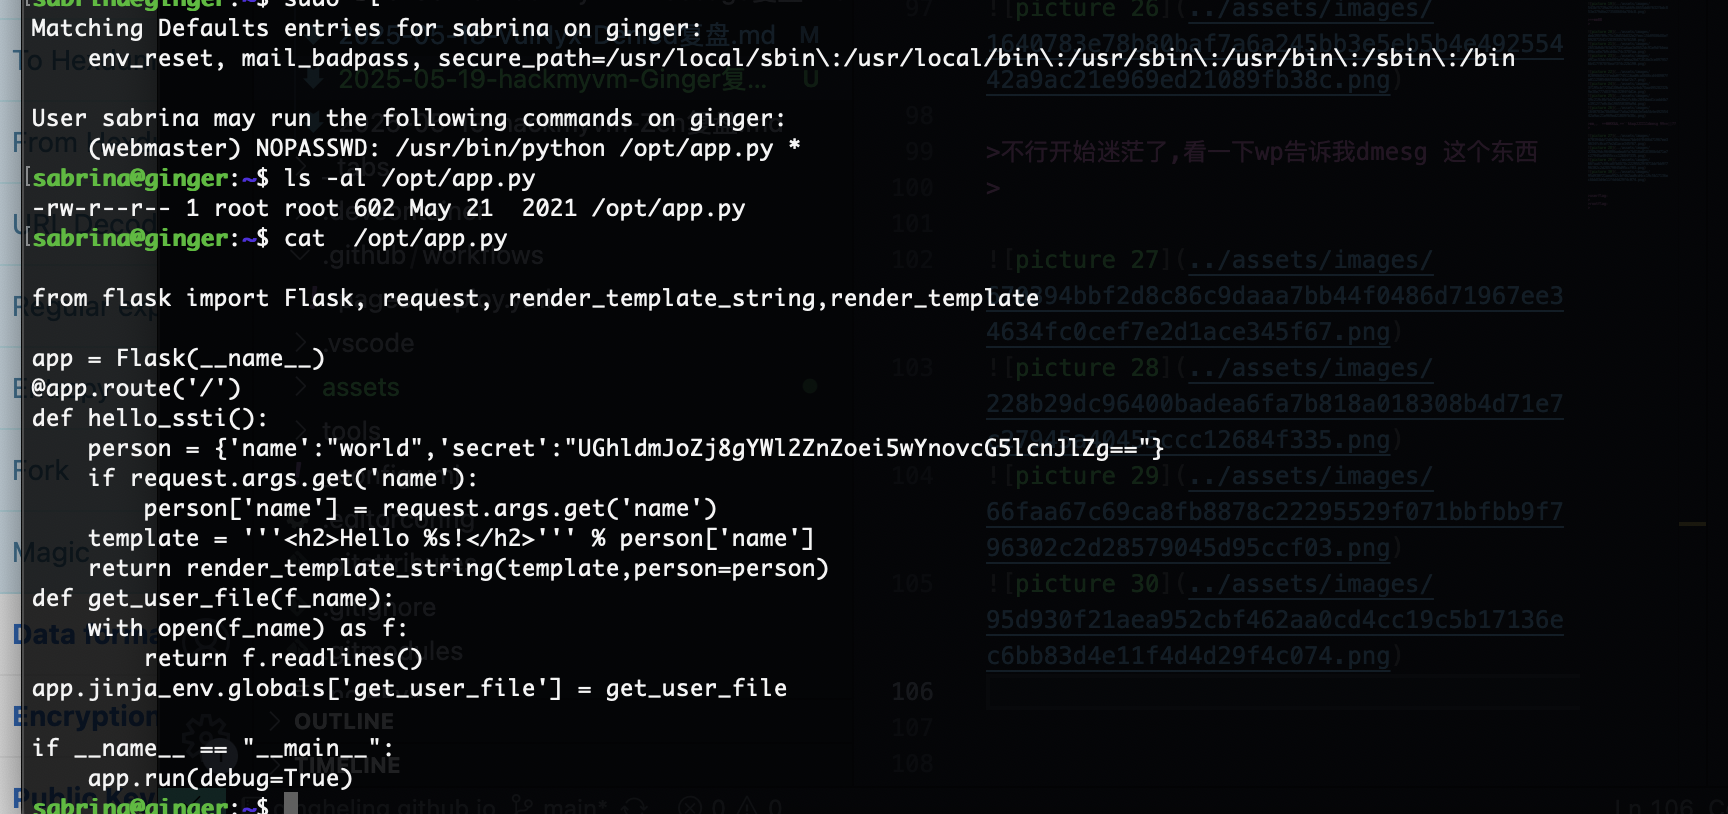Click the sync changes icon in status bar
Image resolution: width=1728 pixels, height=814 pixels.
(x=634, y=805)
